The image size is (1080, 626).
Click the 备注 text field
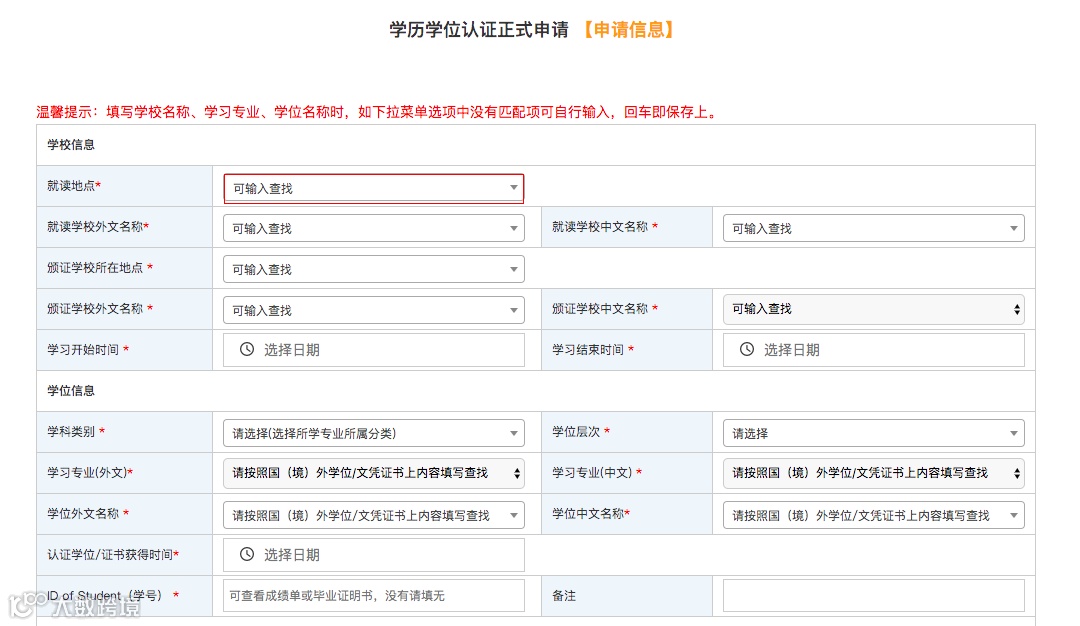point(873,596)
